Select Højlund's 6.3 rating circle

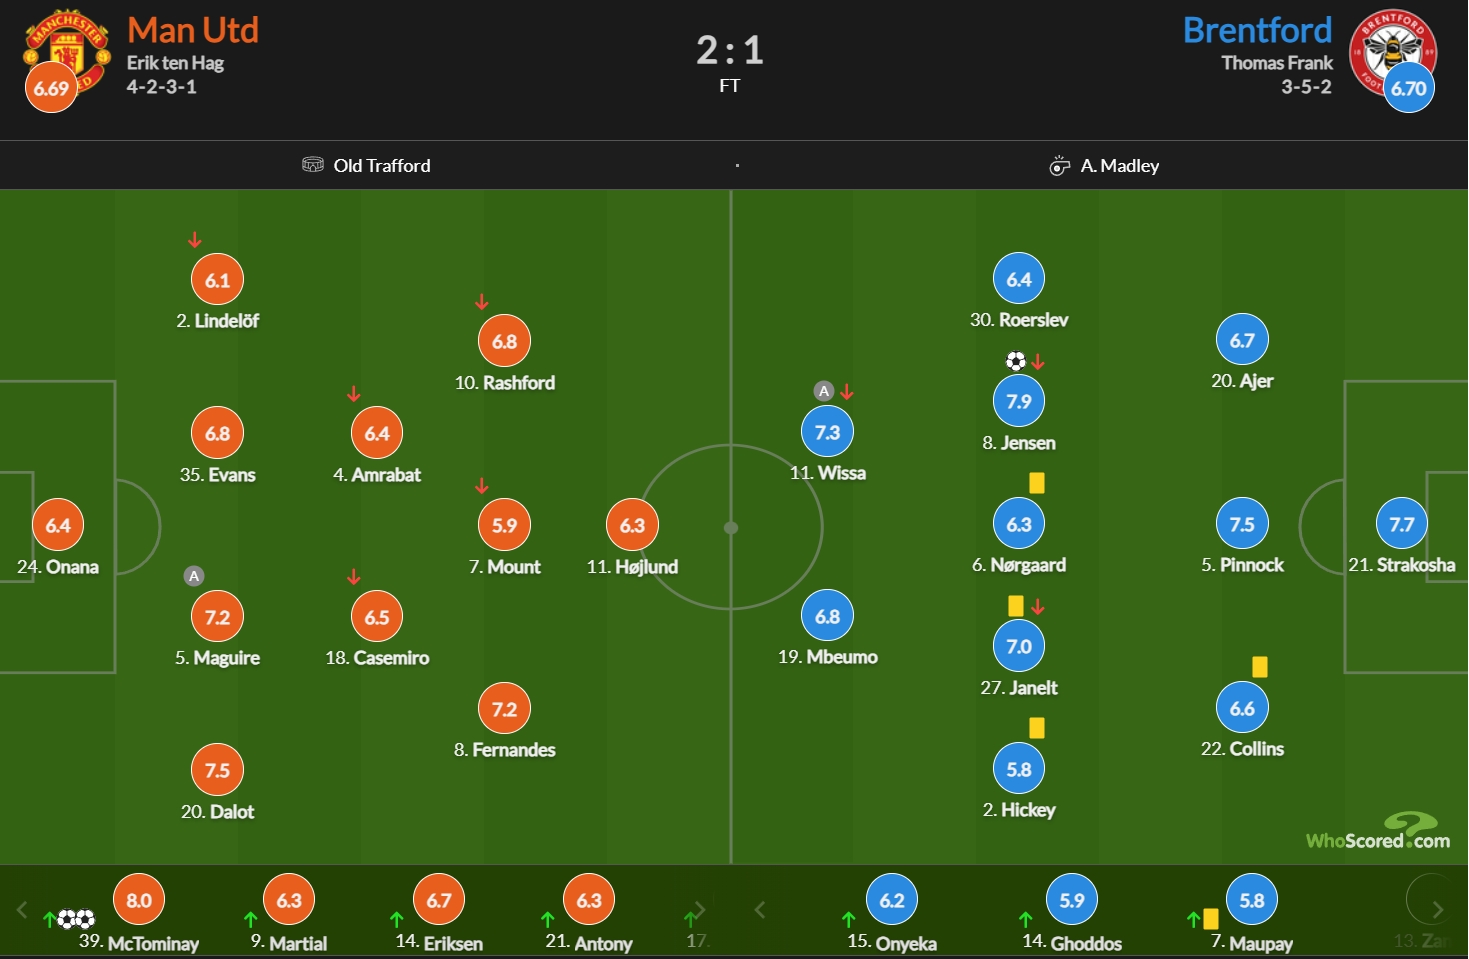pyautogui.click(x=632, y=525)
